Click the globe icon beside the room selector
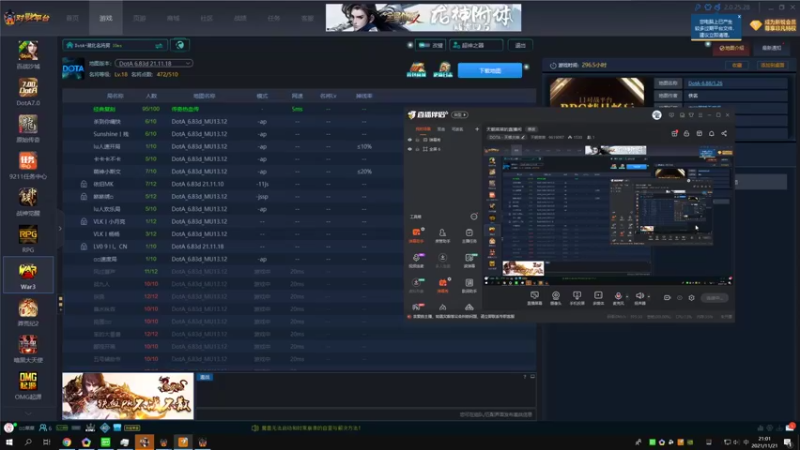Image resolution: width=800 pixels, height=450 pixels. pos(180,45)
